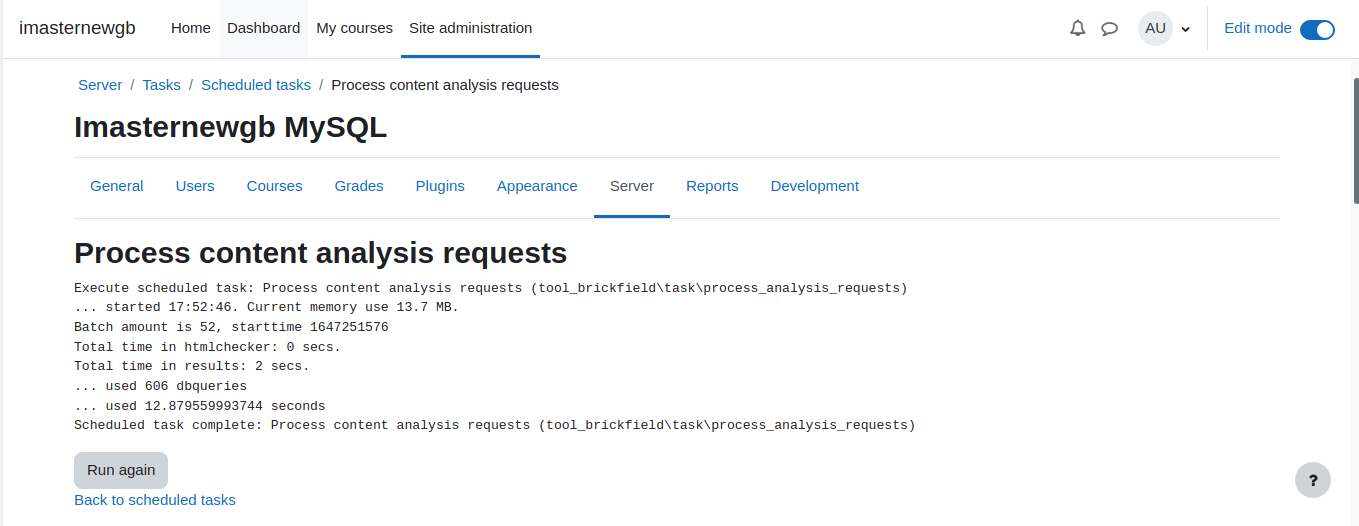Follow the Back to scheduled tasks link
The image size is (1359, 526).
155,500
